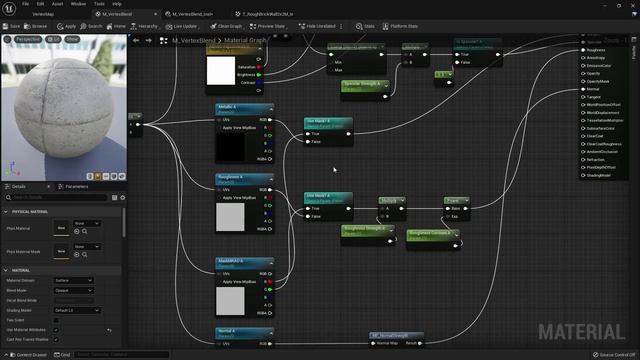The width and height of the screenshot is (640, 360).
Task: Click Hide Unrelated in the toolbar
Action: click(x=317, y=26)
